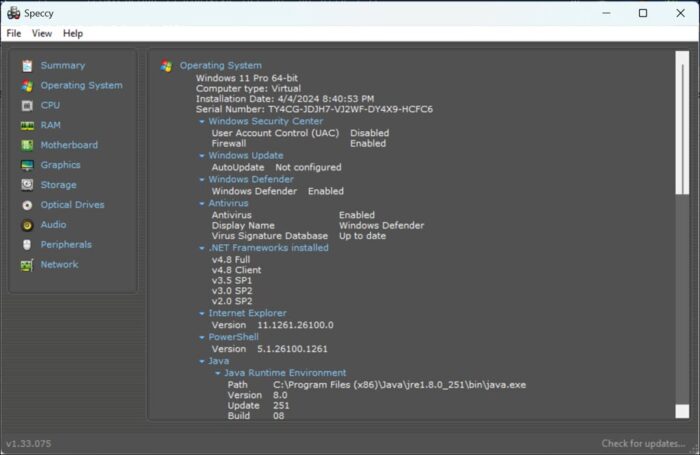700x455 pixels.
Task: Show the RAM section
Action: coord(50,125)
